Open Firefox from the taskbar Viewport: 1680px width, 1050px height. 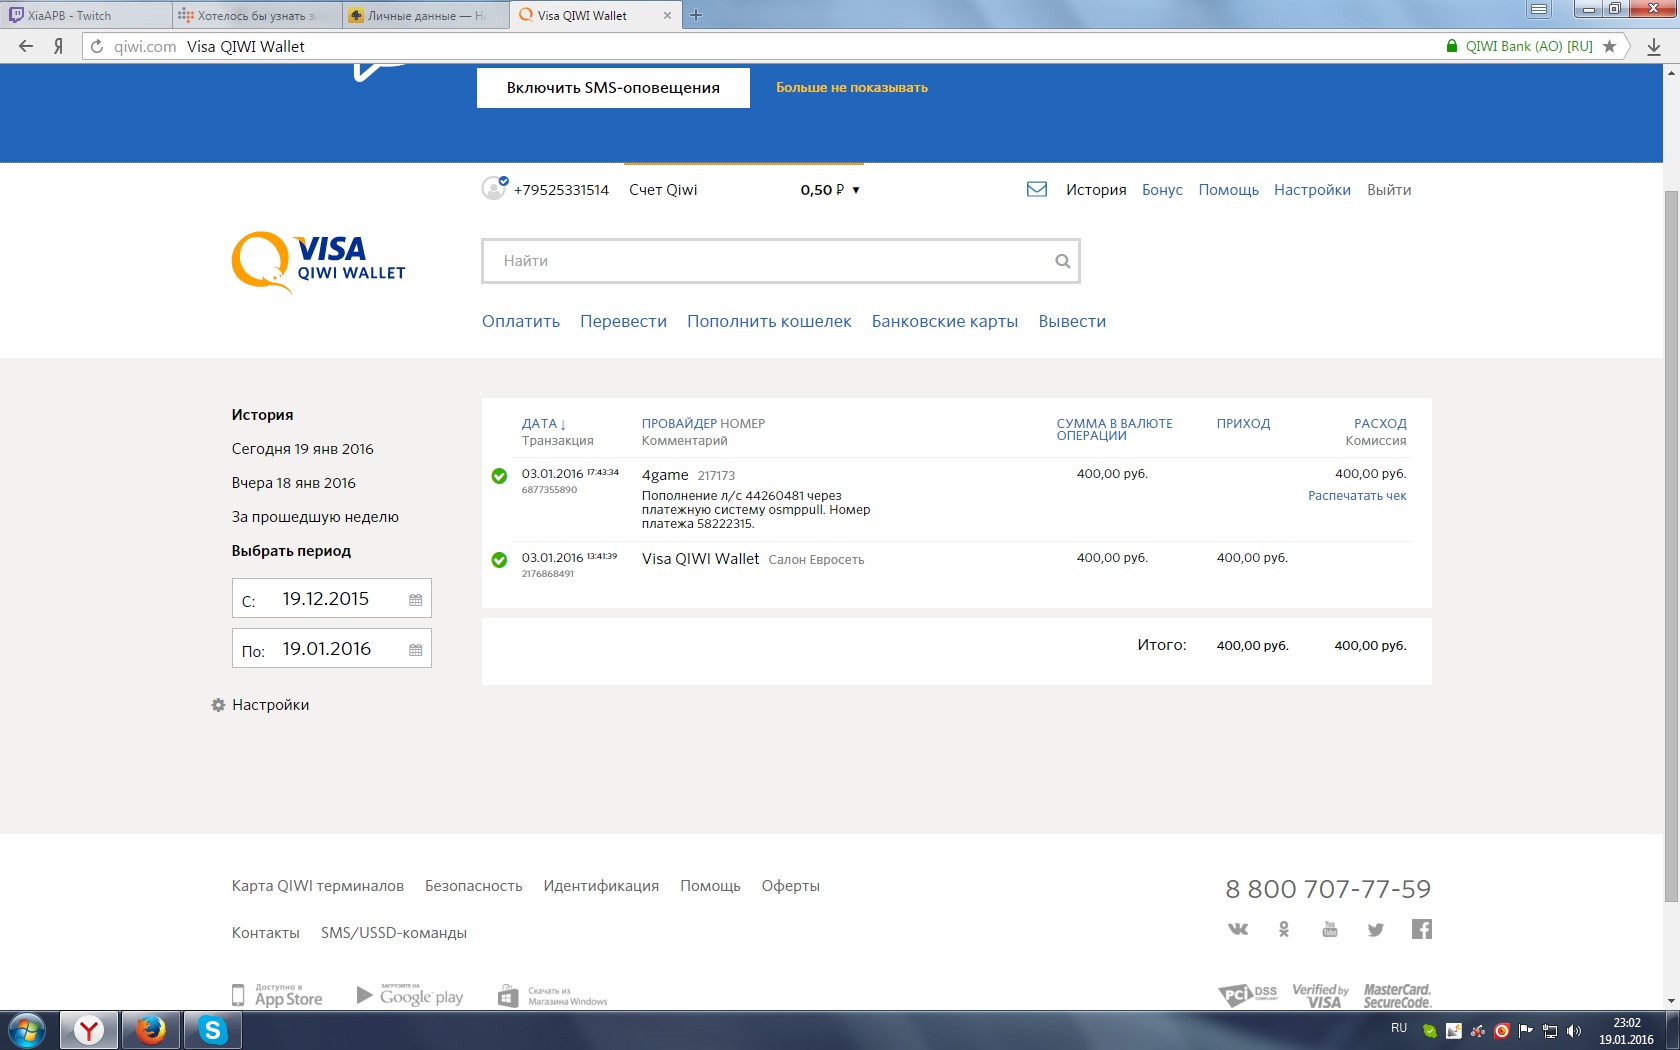(151, 1030)
